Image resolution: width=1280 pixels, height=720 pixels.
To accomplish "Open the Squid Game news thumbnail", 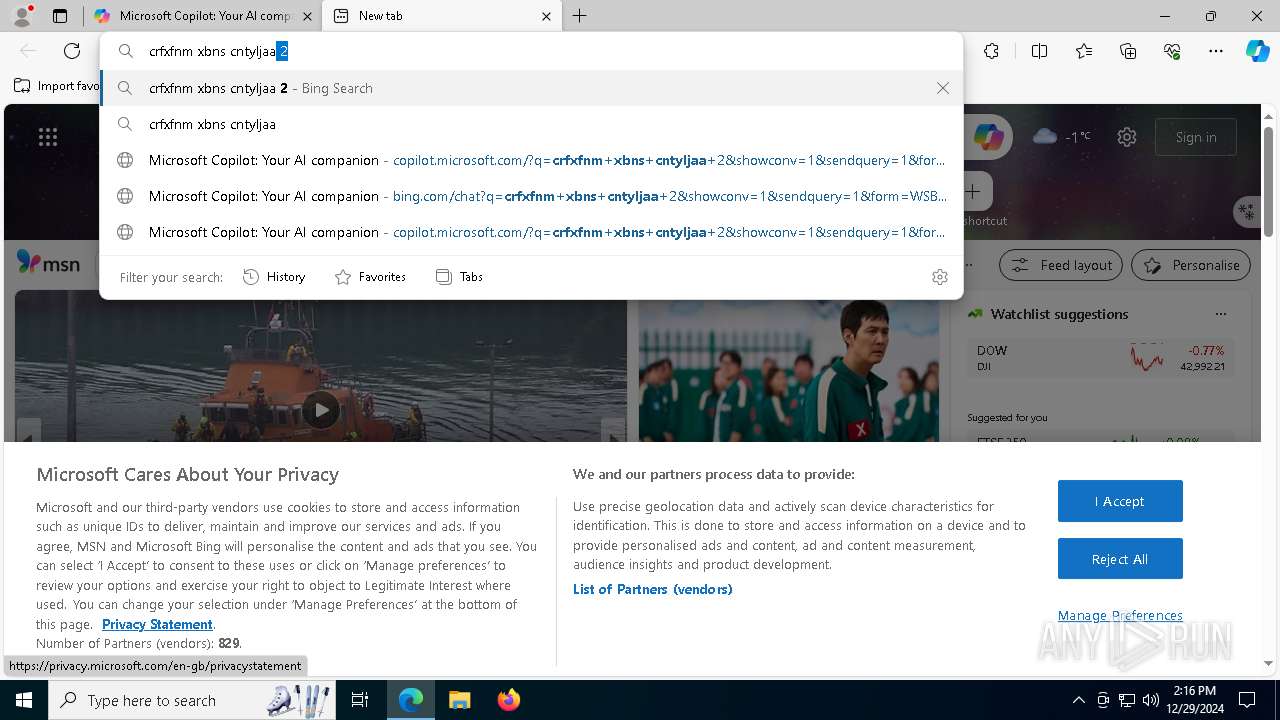I will coord(789,371).
